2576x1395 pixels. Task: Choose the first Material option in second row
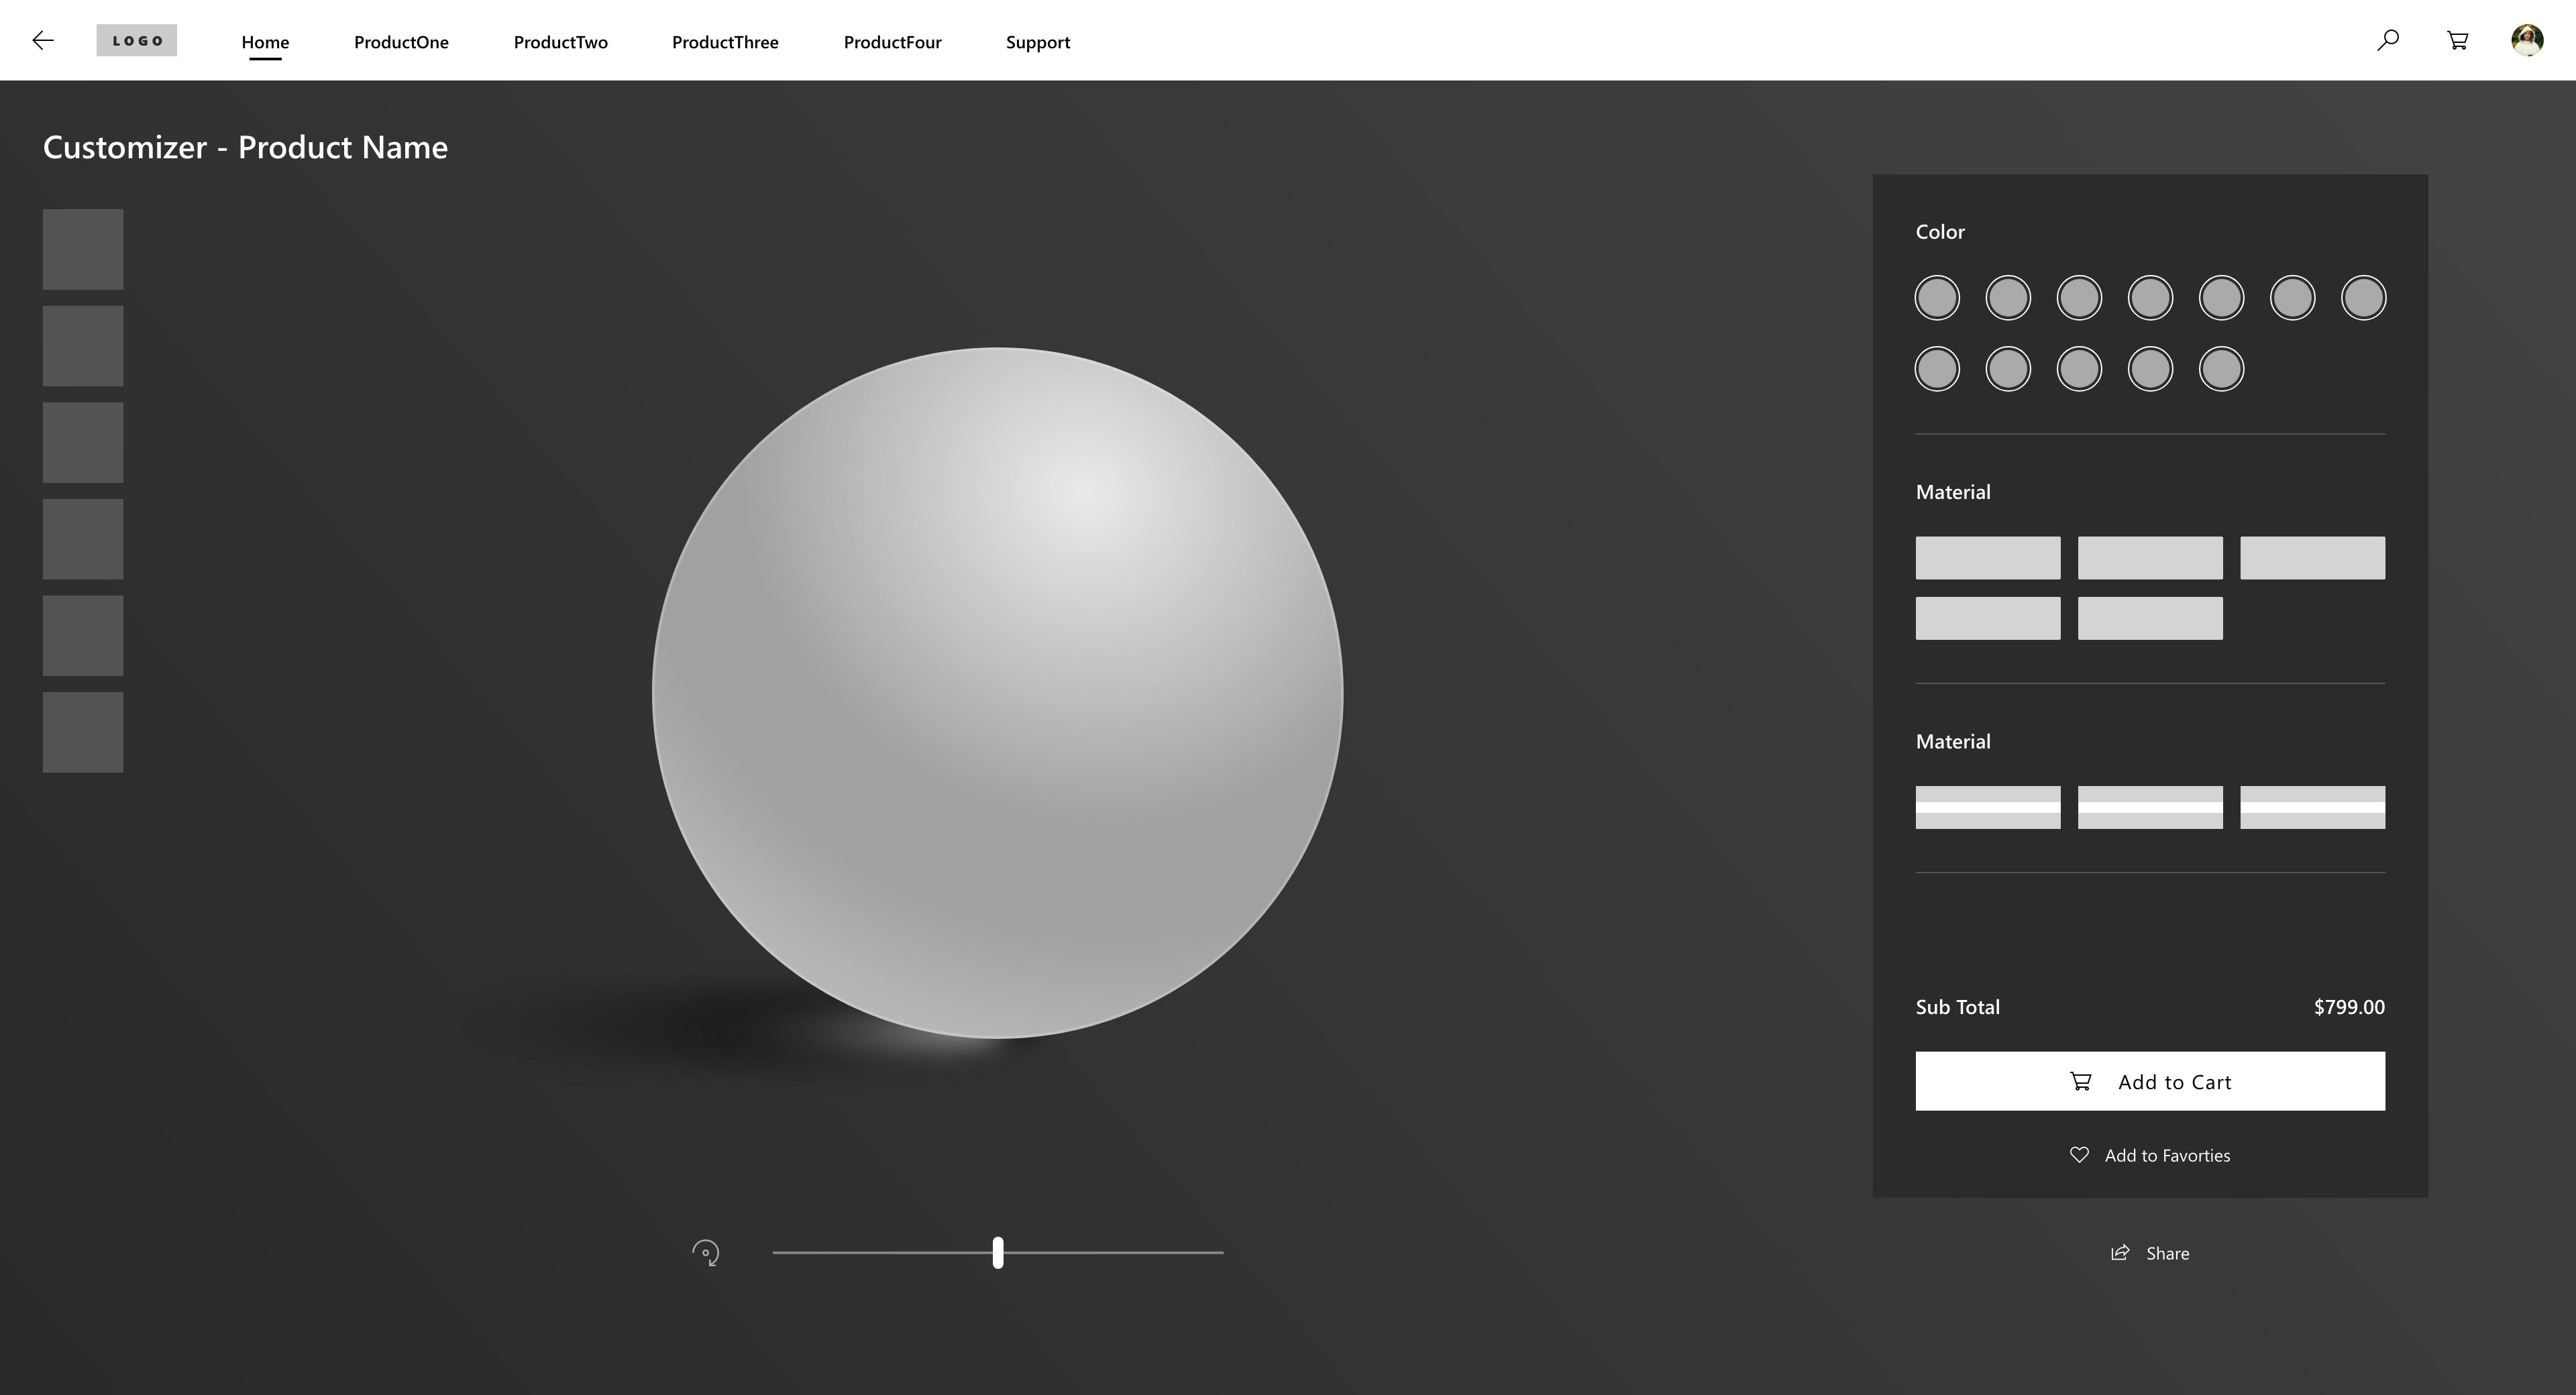pos(1988,618)
